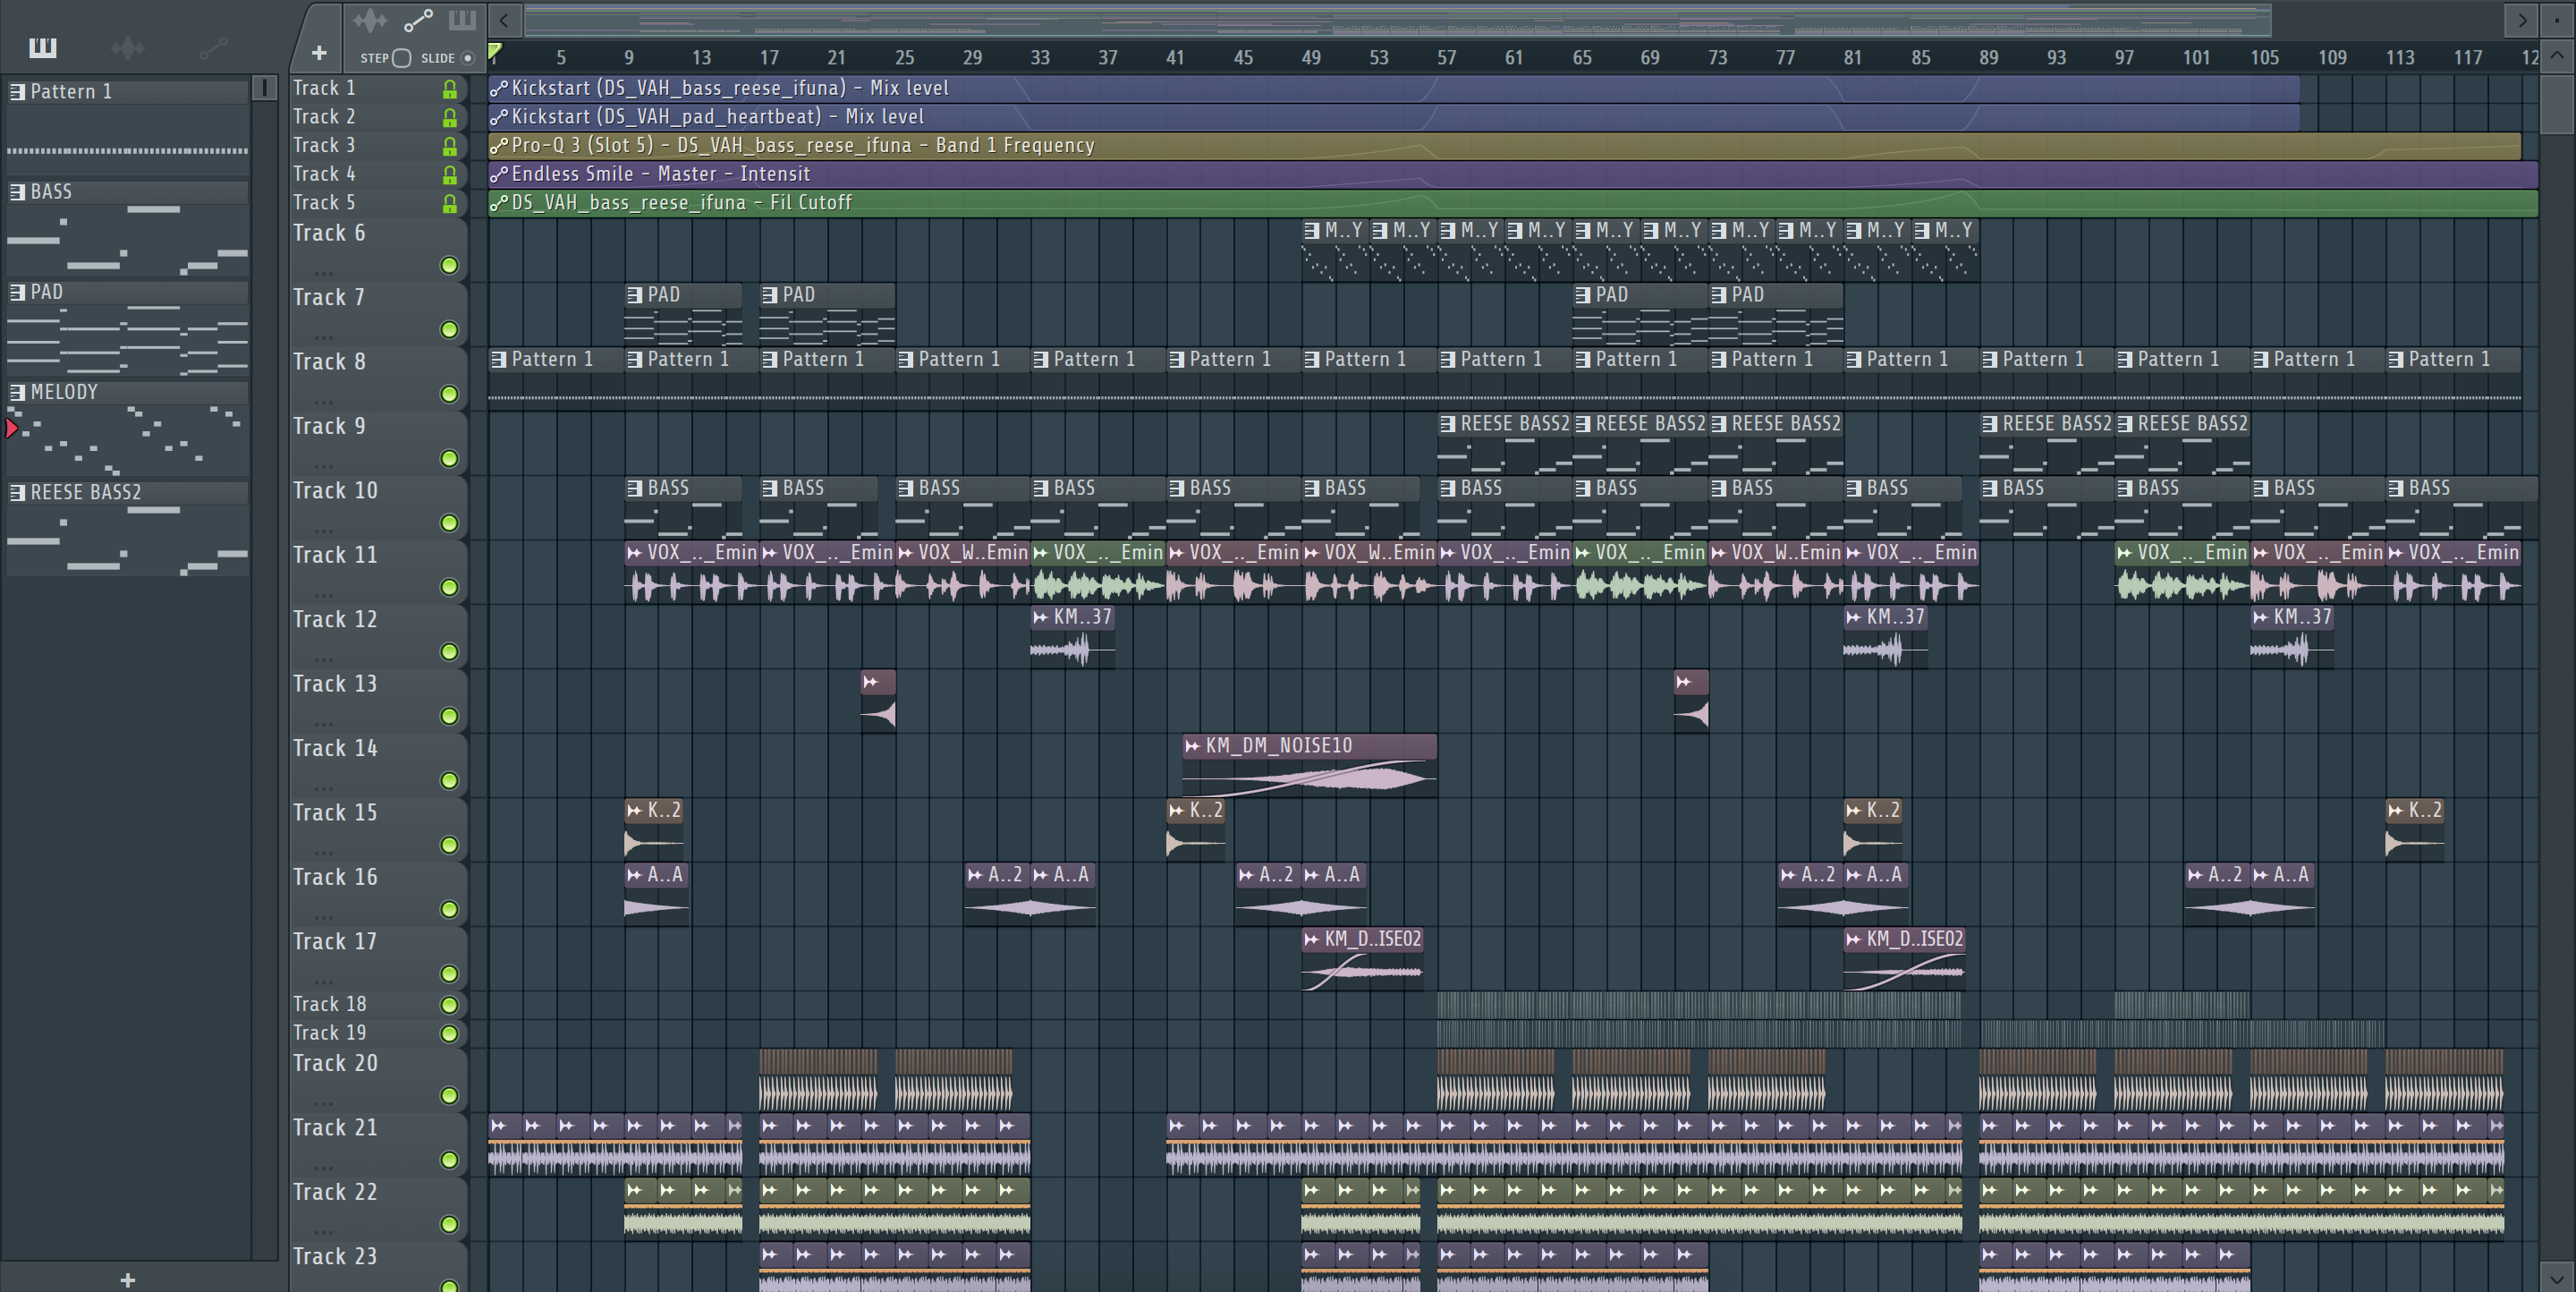Click the playlist overview minimap strip
This screenshot has width=2576, height=1292.
[x=1397, y=20]
